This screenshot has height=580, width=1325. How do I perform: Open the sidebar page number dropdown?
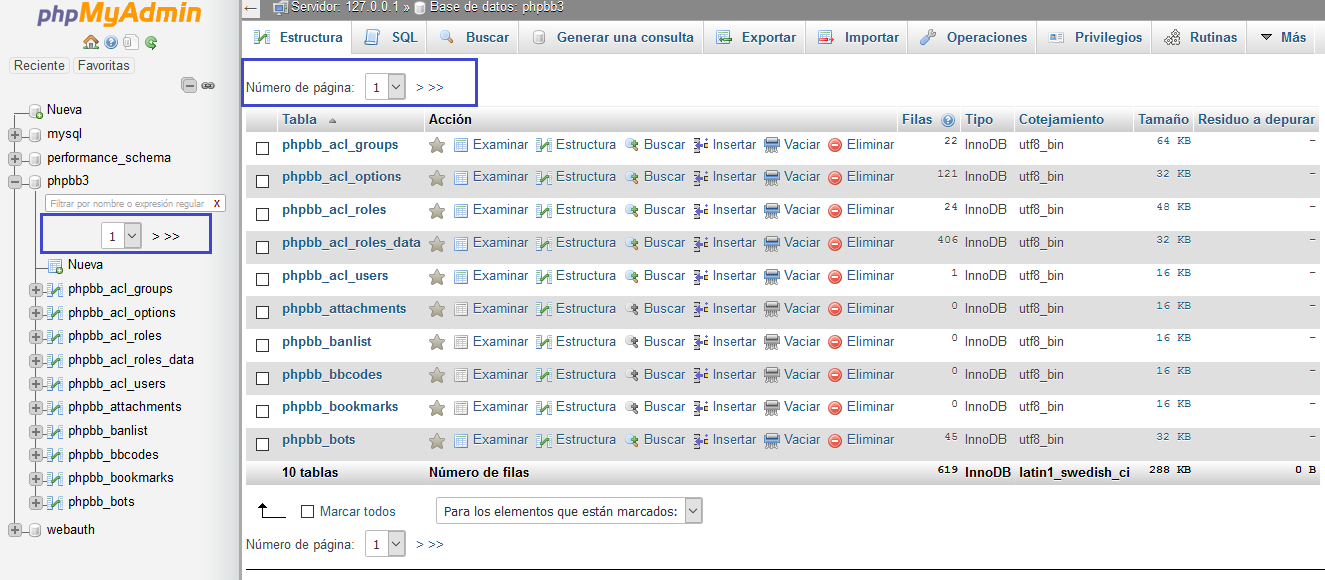(122, 236)
